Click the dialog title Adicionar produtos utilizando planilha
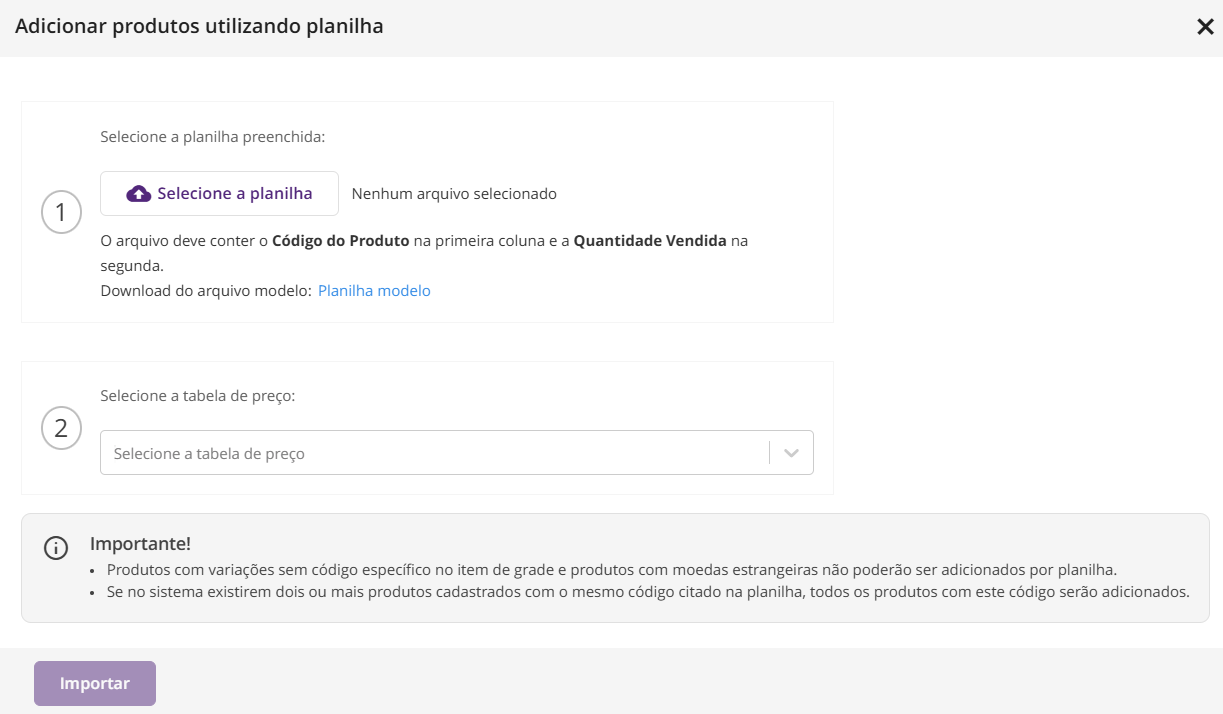1223x714 pixels. click(x=199, y=27)
